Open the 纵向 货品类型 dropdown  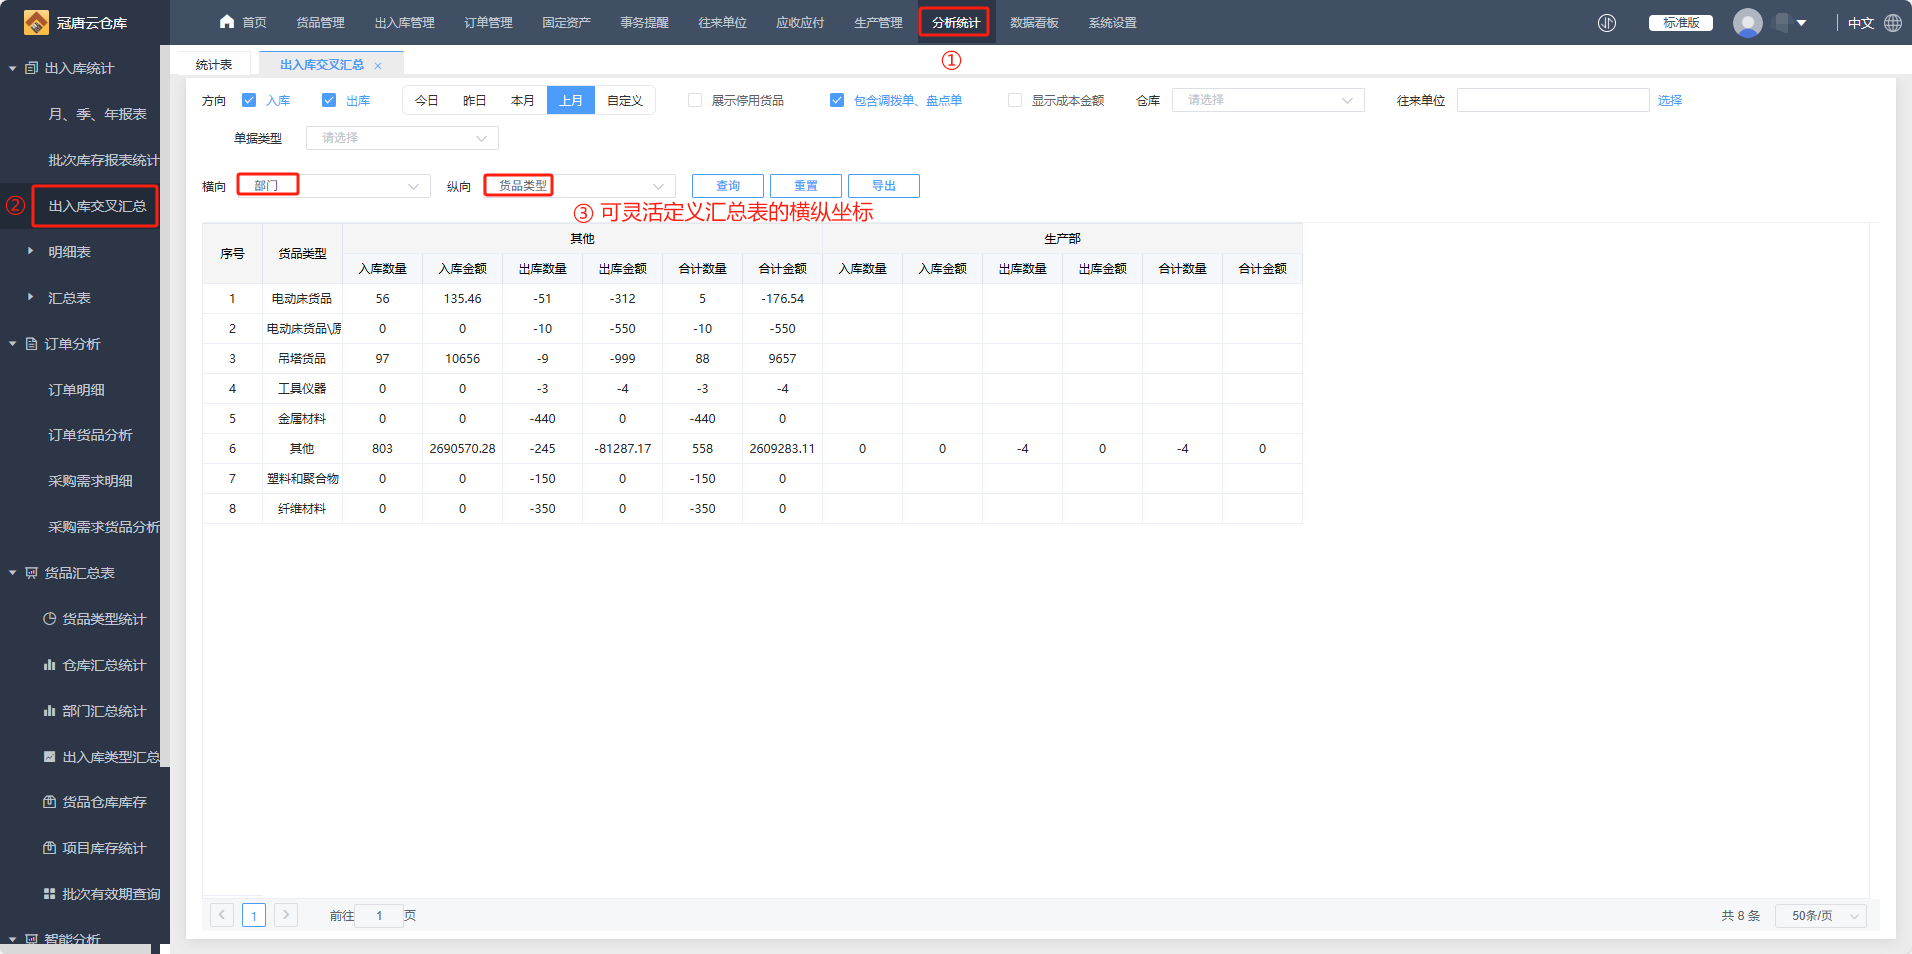(x=580, y=186)
